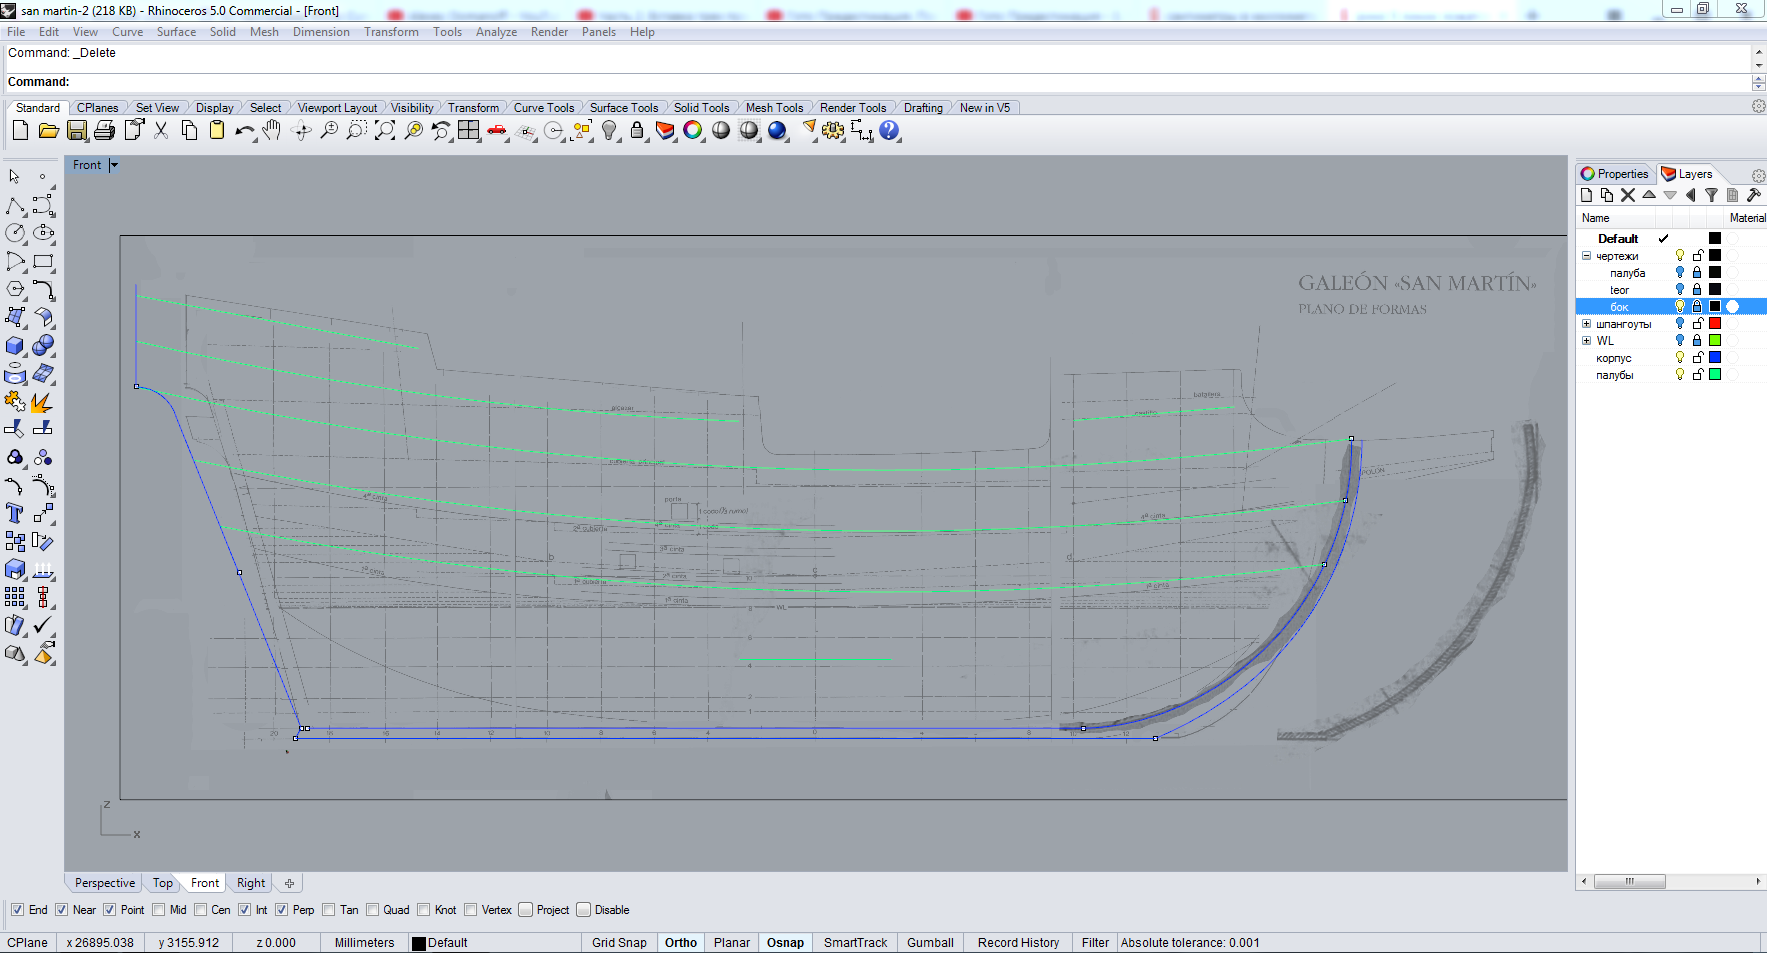Image resolution: width=1767 pixels, height=953 pixels.
Task: Click the Text object tool
Action: click(x=15, y=513)
